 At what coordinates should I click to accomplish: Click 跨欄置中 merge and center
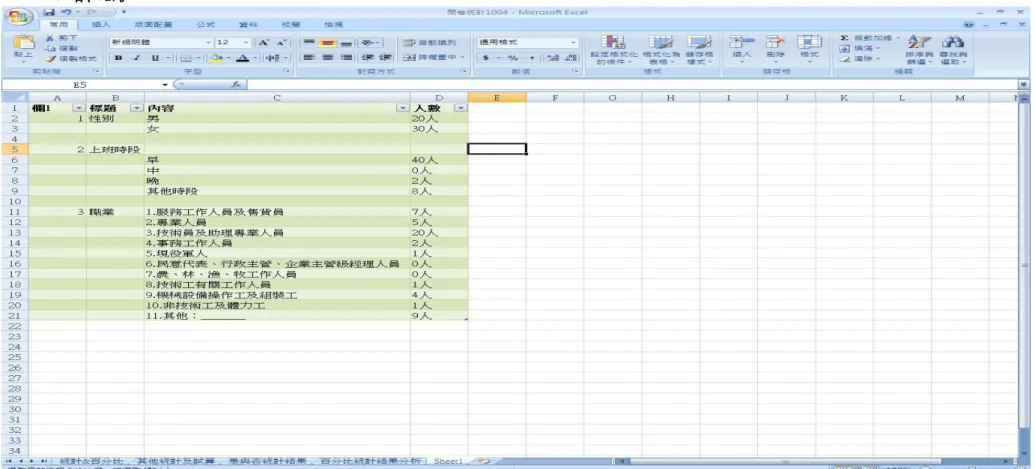click(432, 58)
